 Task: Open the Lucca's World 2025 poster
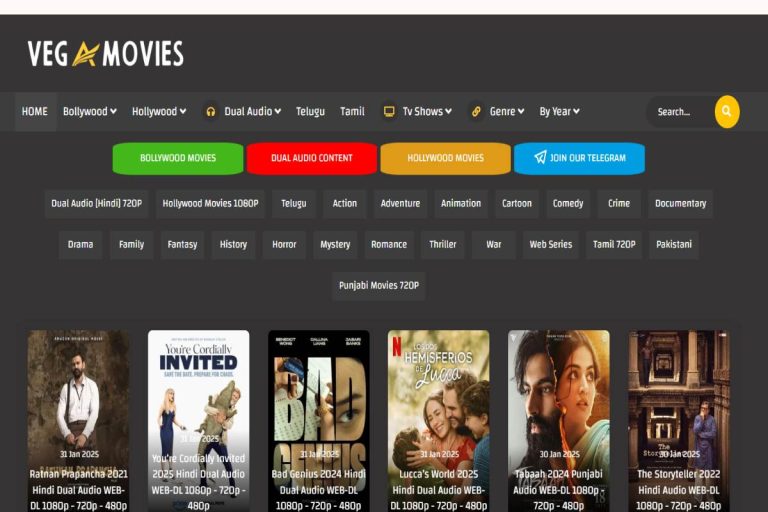(x=438, y=421)
